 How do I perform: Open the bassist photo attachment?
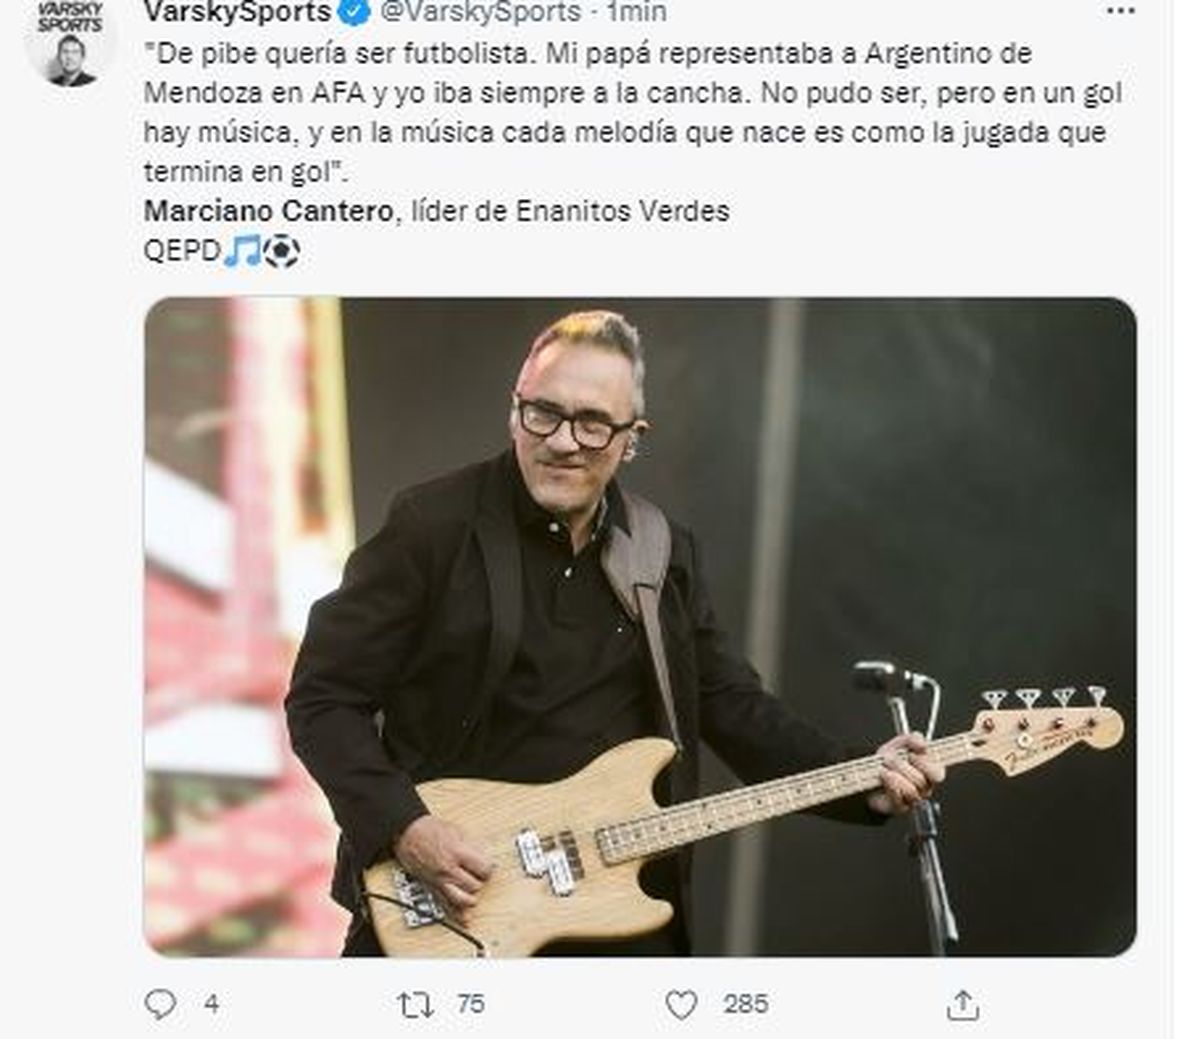(640, 627)
